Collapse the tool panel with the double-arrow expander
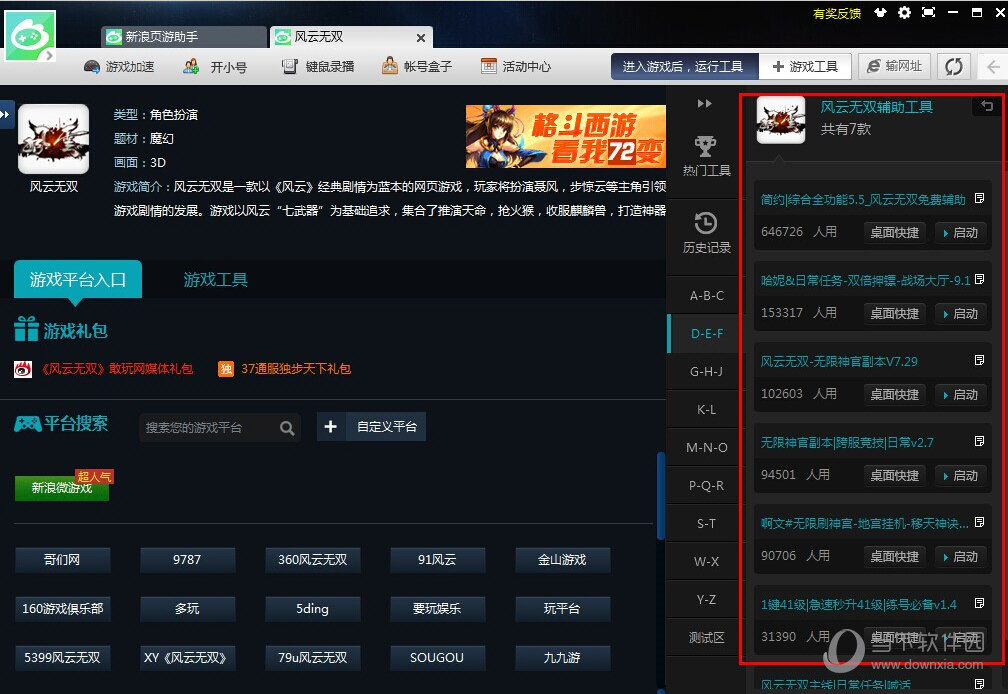This screenshot has width=1008, height=694. click(x=704, y=103)
